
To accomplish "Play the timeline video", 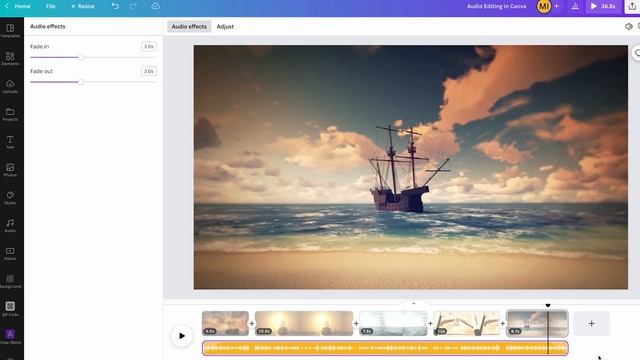I will tap(182, 336).
